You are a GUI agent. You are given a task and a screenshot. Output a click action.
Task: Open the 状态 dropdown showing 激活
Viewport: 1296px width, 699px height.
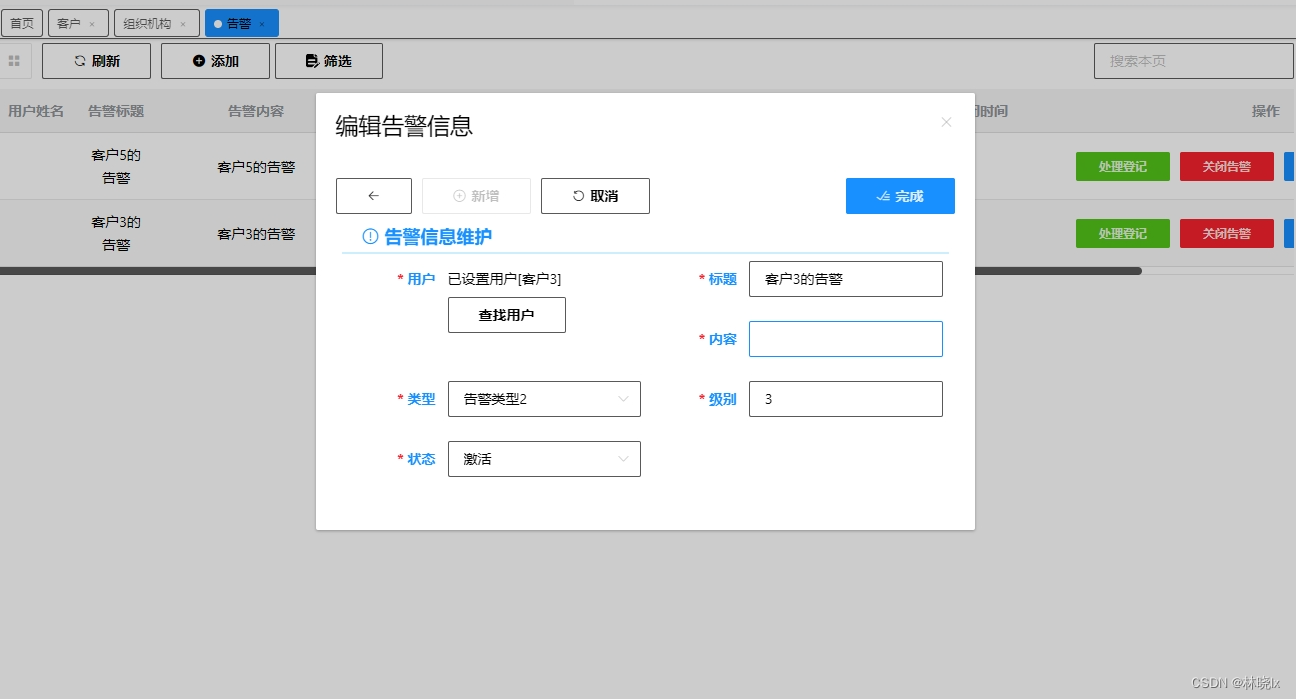pyautogui.click(x=544, y=459)
